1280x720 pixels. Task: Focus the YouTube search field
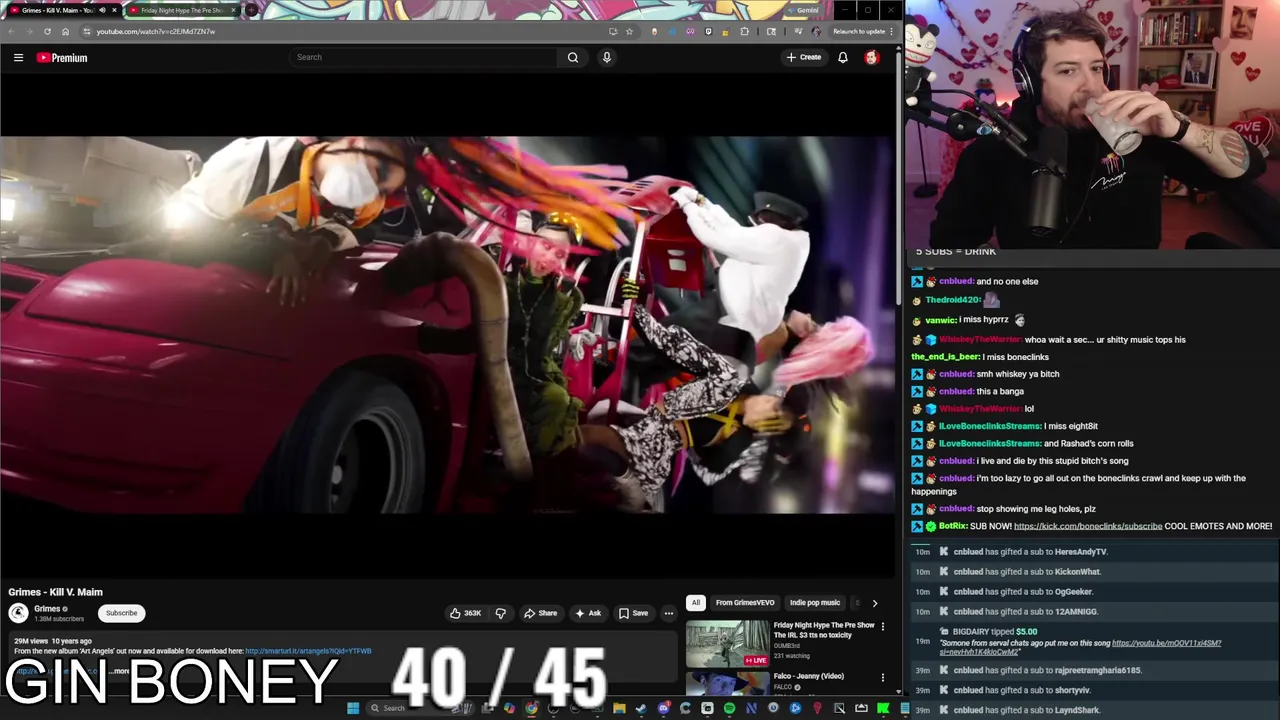pos(424,57)
